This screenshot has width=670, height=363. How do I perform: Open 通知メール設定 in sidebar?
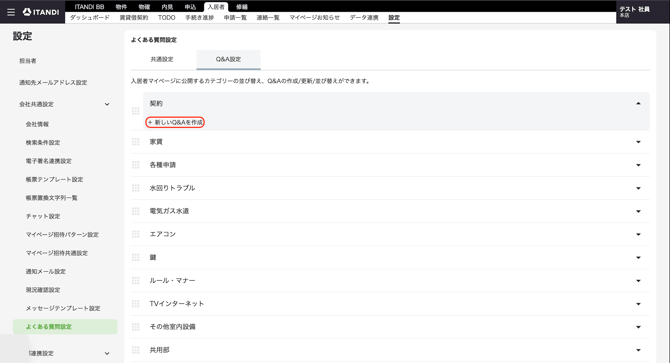(46, 271)
